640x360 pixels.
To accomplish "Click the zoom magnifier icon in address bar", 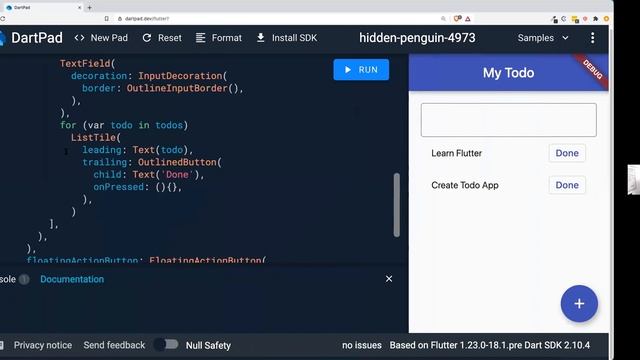I will [443, 18].
